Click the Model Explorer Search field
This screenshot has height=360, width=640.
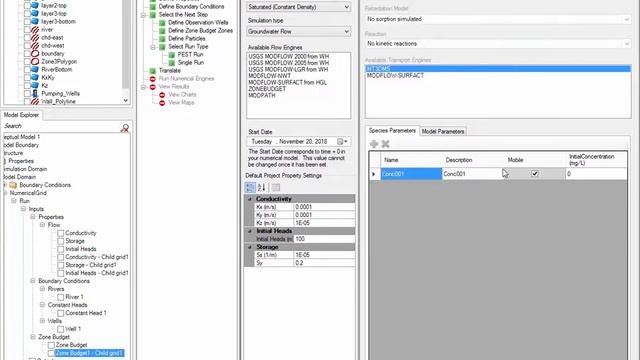(61, 126)
